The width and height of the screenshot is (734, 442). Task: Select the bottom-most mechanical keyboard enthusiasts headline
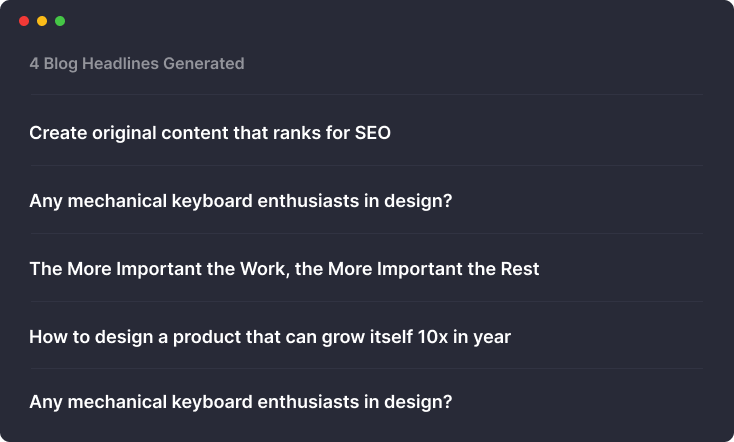241,402
